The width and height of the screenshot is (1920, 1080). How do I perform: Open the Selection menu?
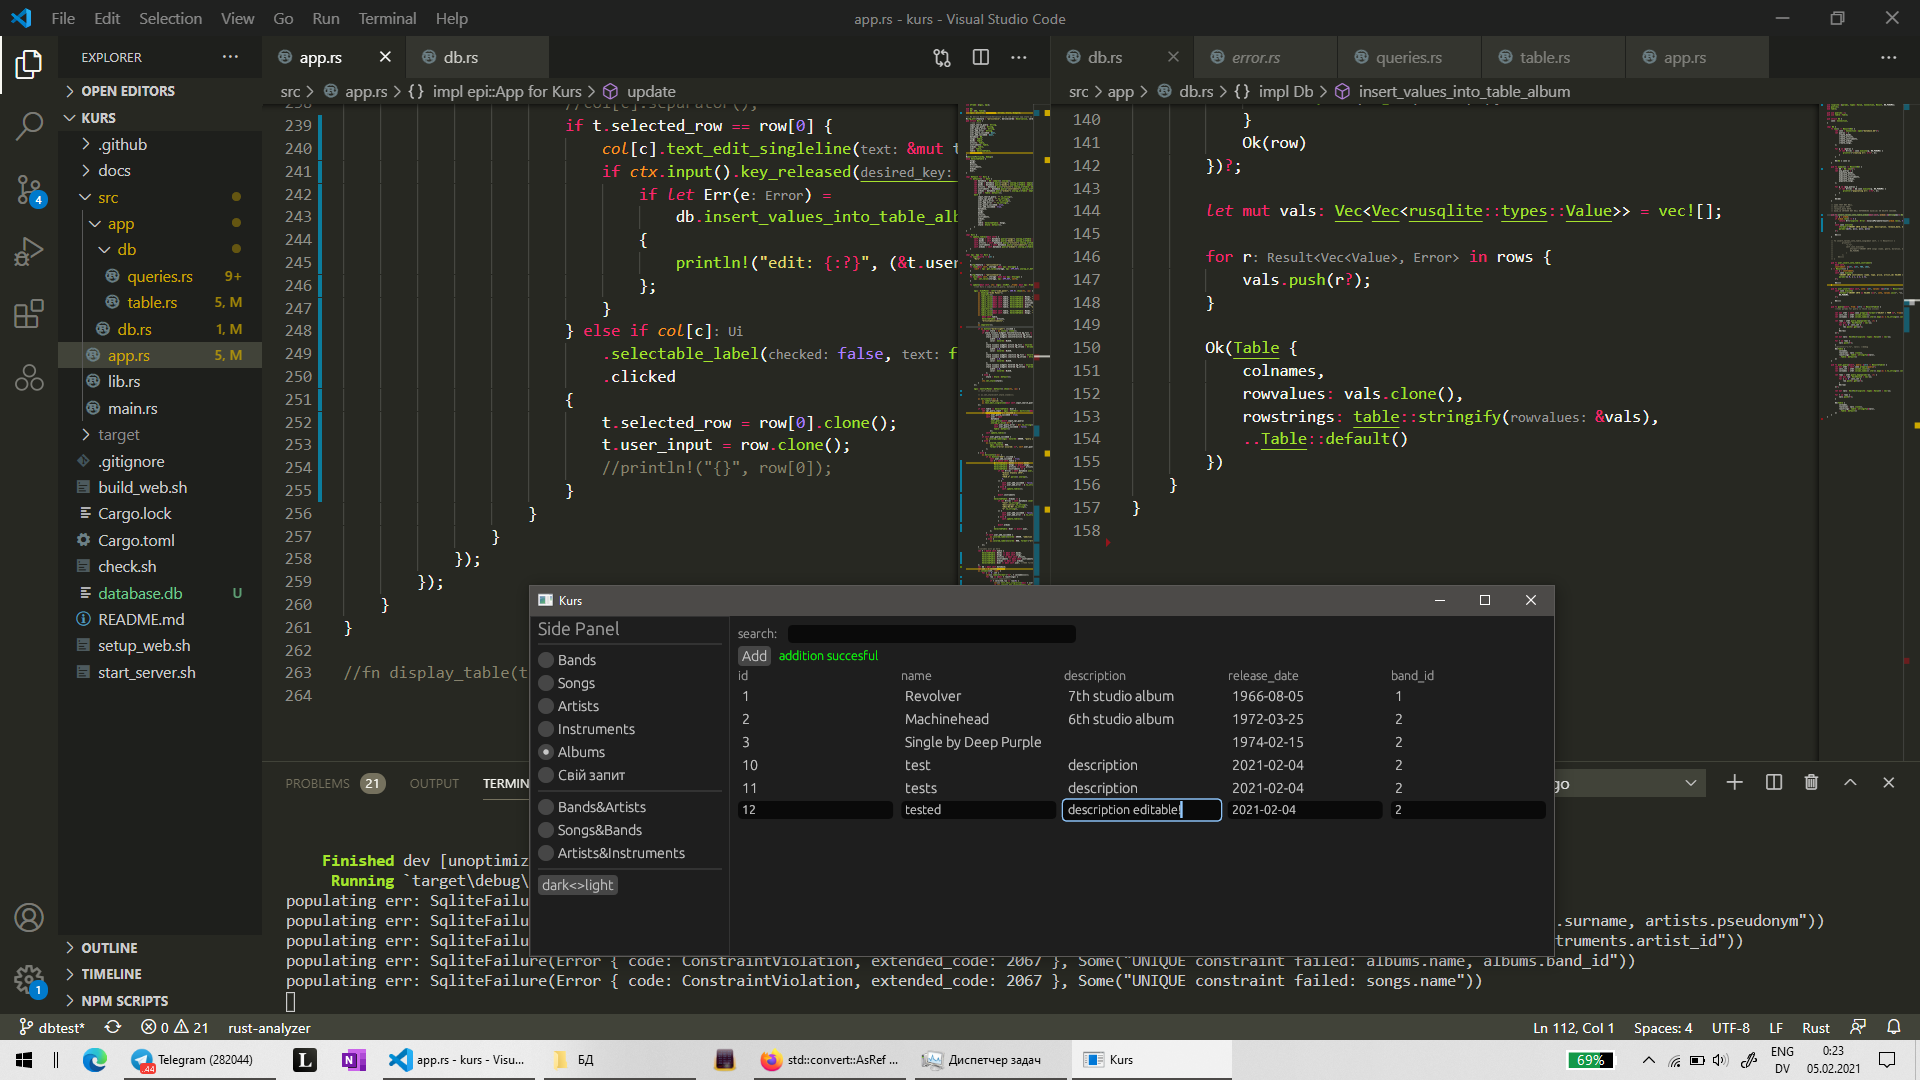170,18
